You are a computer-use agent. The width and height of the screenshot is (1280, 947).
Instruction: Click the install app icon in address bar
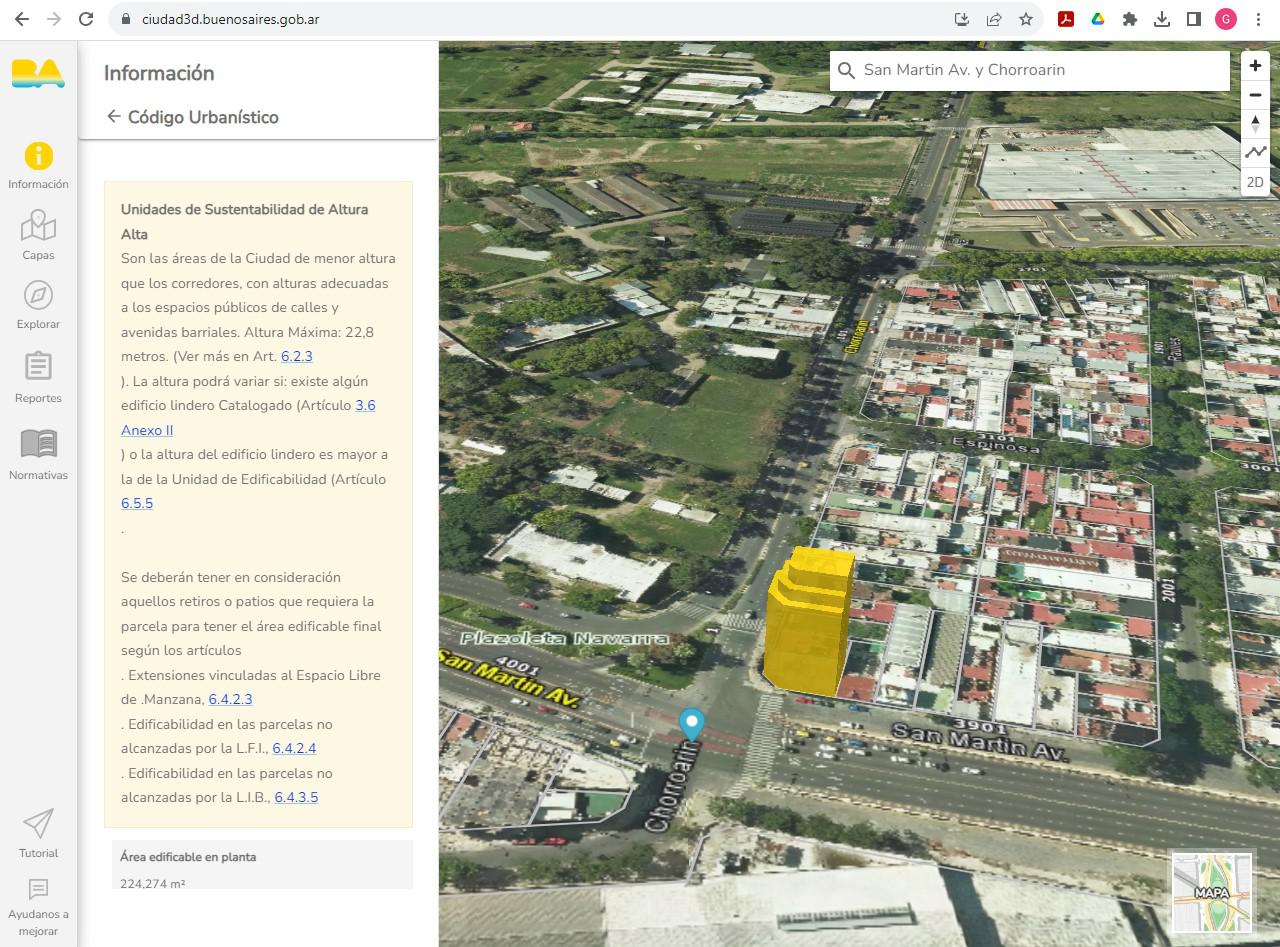(962, 19)
